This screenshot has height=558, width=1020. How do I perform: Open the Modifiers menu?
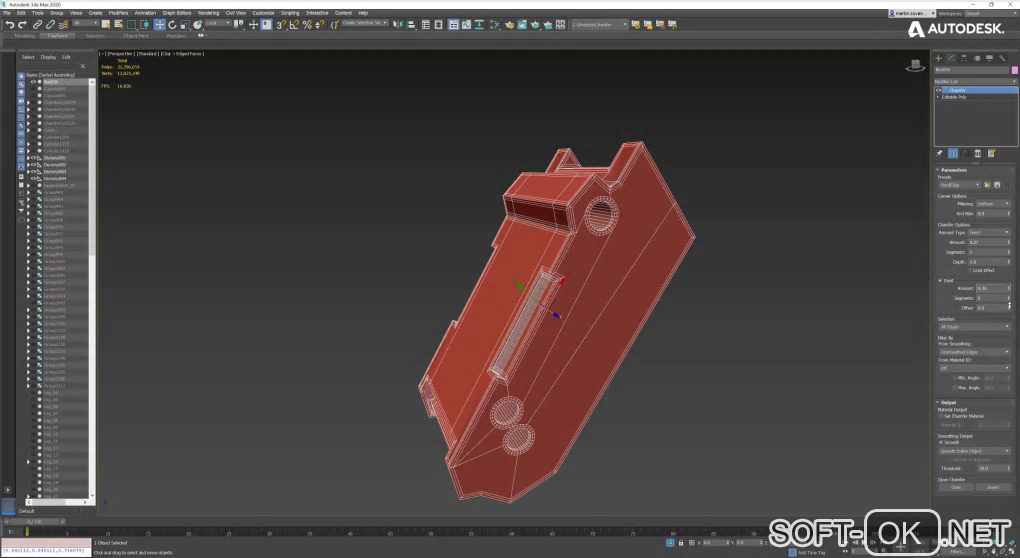[x=118, y=13]
